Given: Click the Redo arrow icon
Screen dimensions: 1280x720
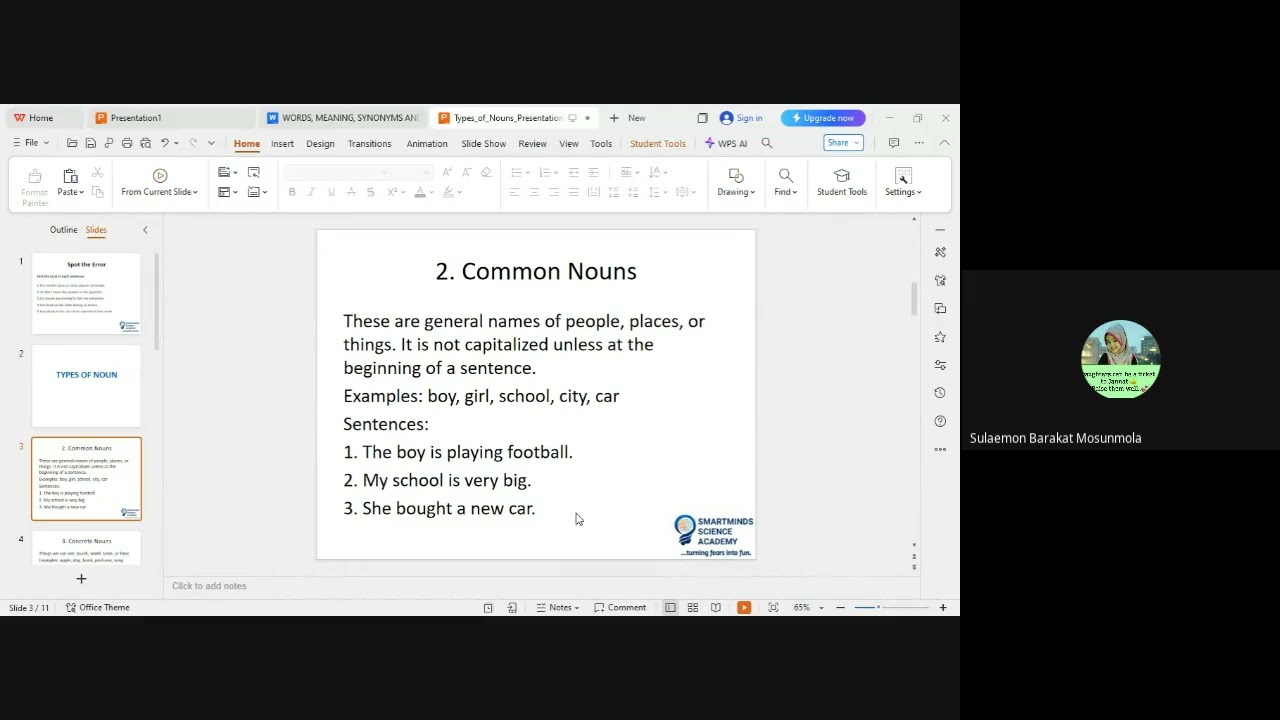Looking at the screenshot, I should click(x=193, y=143).
